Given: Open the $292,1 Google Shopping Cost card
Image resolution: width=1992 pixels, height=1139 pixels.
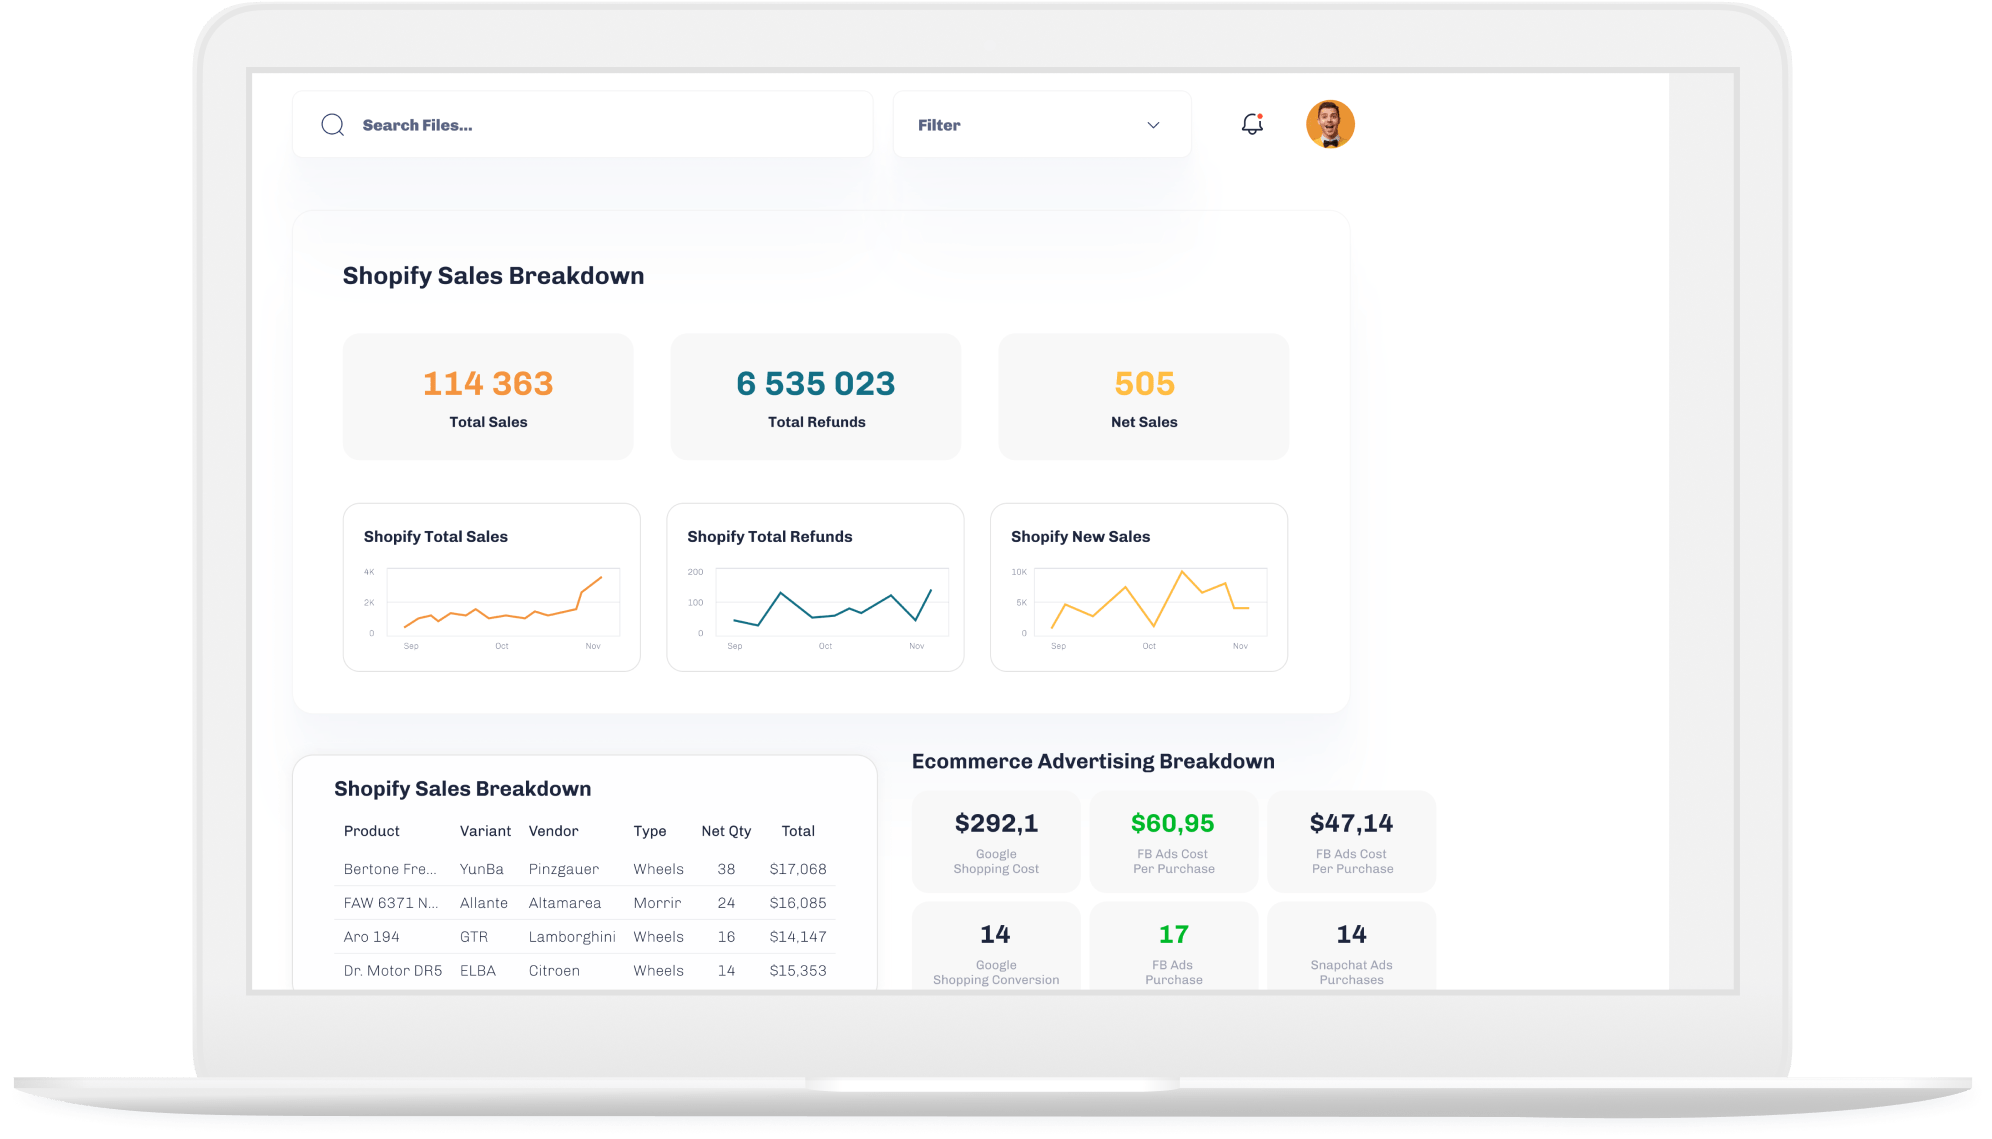Looking at the screenshot, I should pos(996,842).
